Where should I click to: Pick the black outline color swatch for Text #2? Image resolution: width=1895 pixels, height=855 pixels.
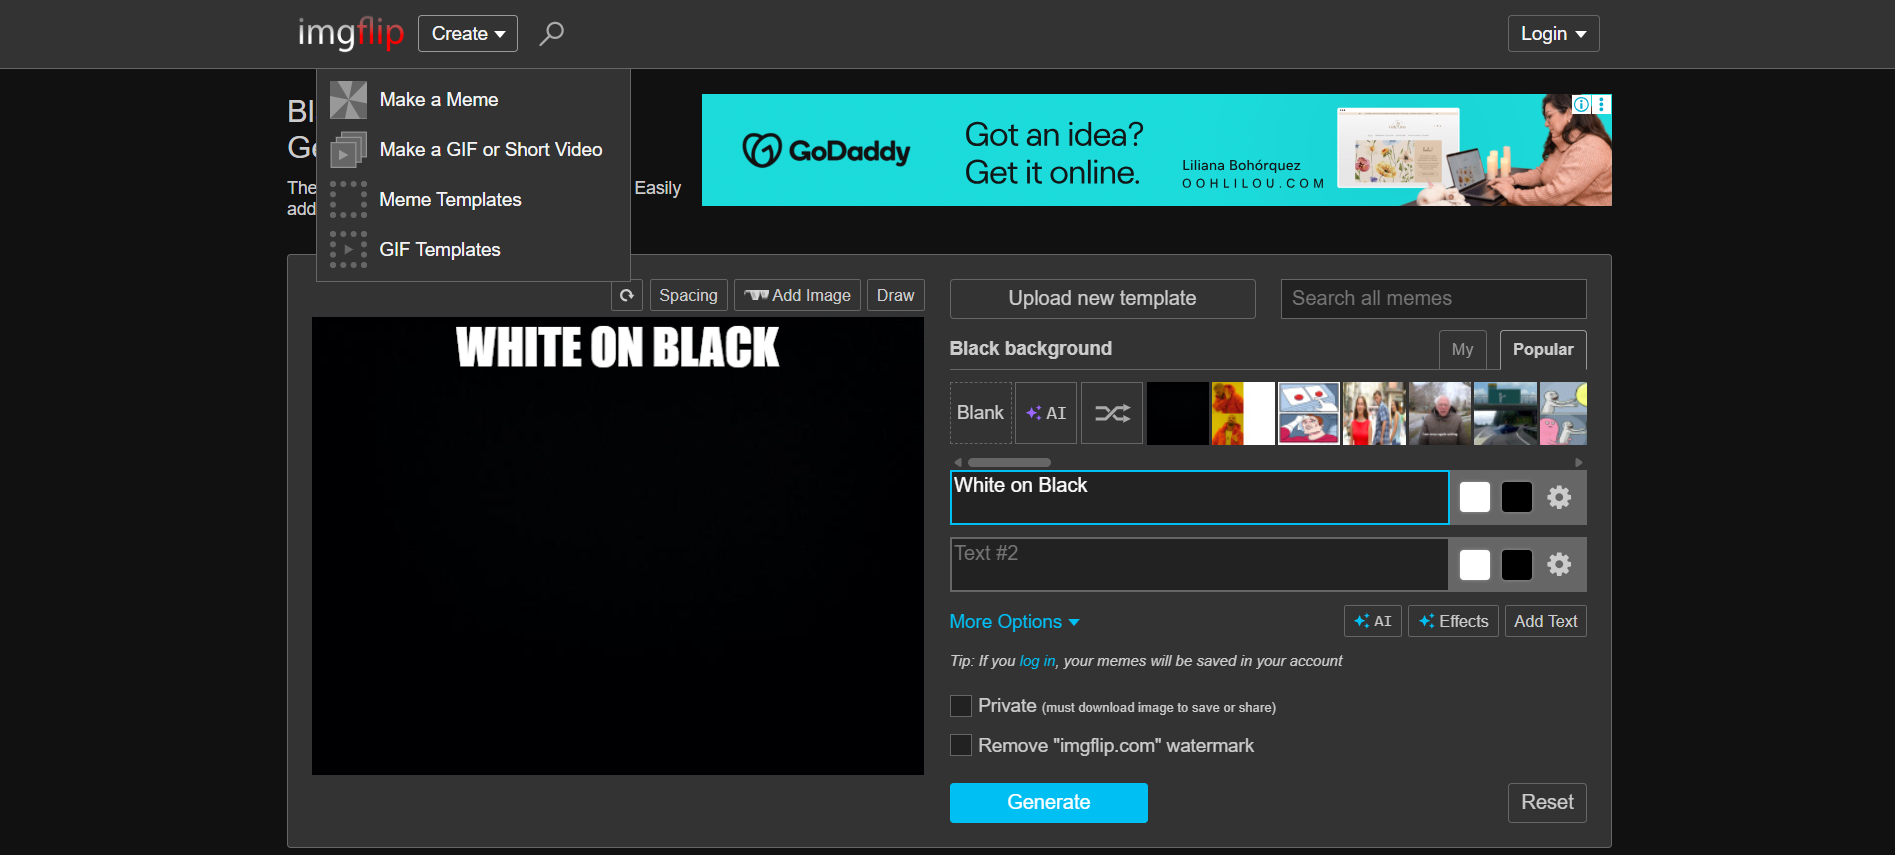coord(1516,565)
